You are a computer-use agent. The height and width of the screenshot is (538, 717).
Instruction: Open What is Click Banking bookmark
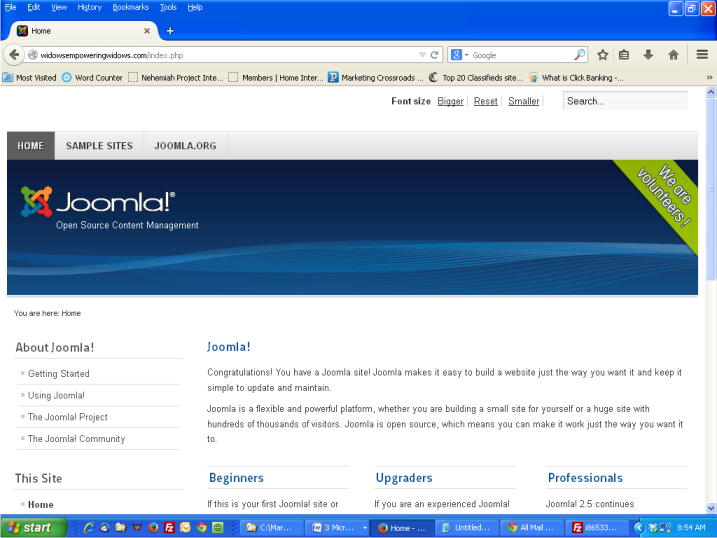pos(576,78)
